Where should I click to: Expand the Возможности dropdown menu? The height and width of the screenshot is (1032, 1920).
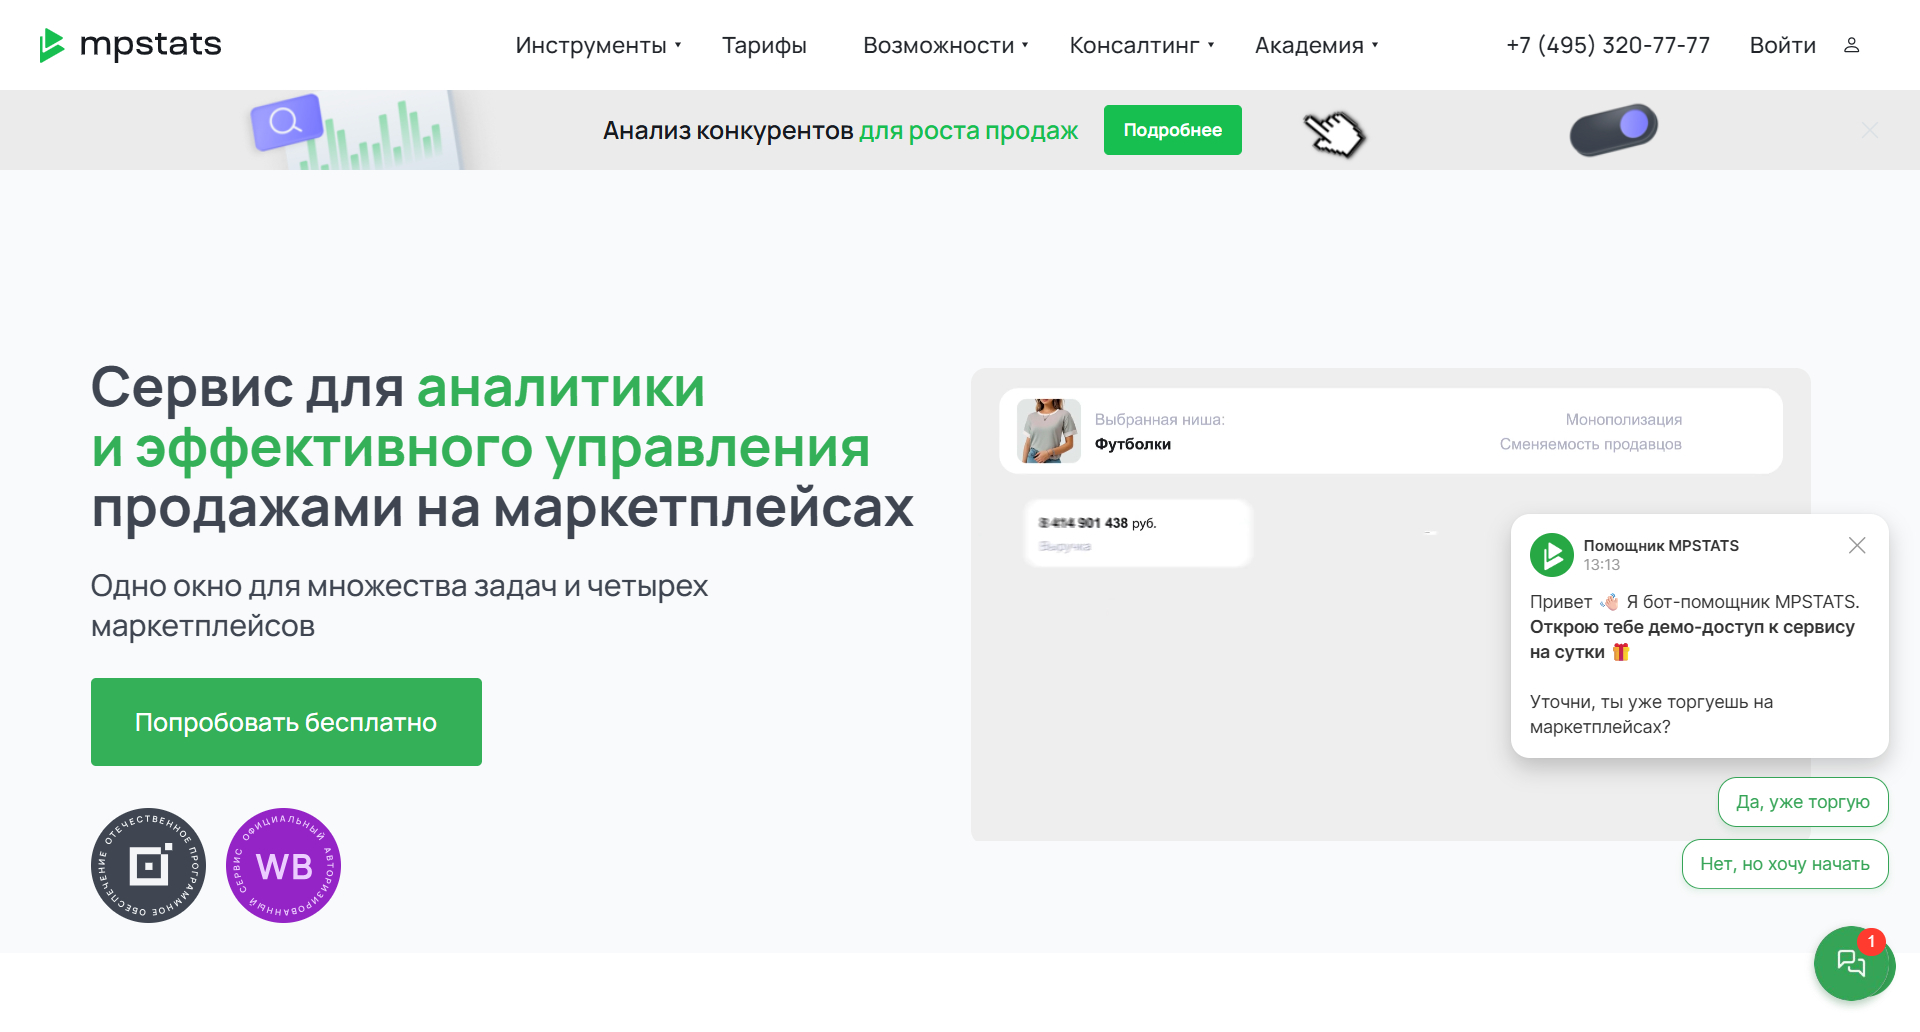click(945, 45)
